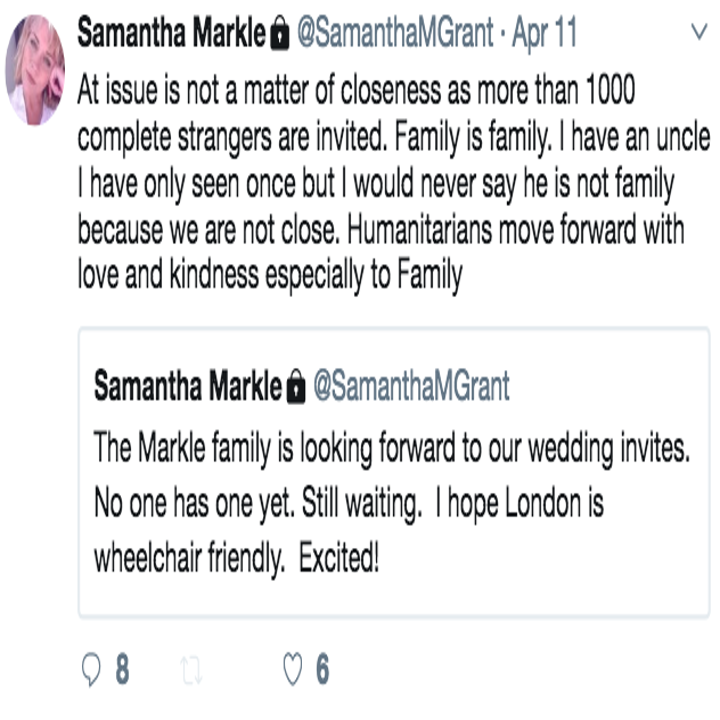Click the top Samantha Markle display name
720x720 pixels.
pyautogui.click(x=173, y=35)
